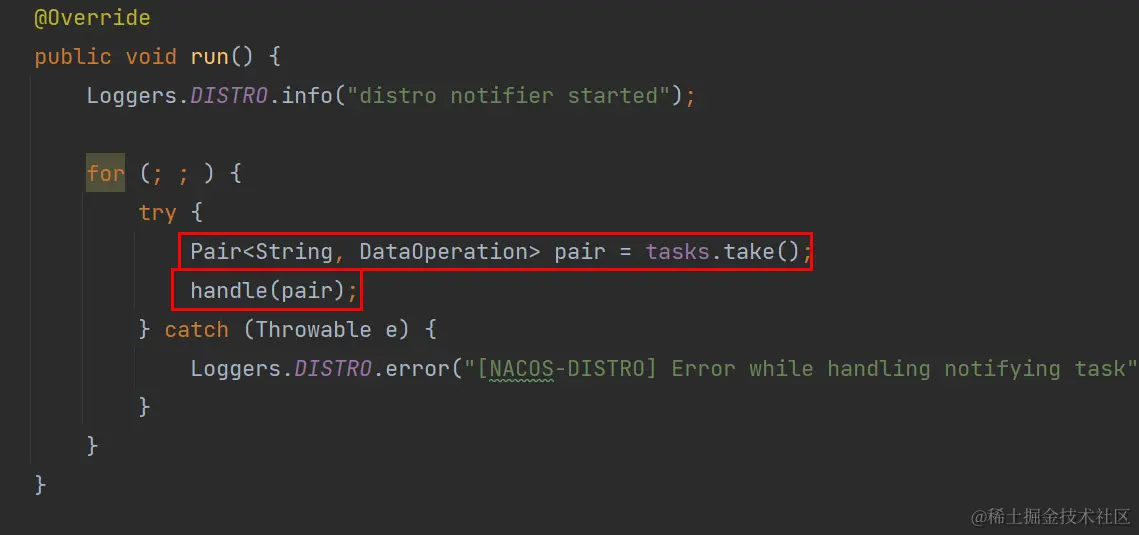Click the public keyword
Screen dimensions: 1139x535
click(73, 57)
